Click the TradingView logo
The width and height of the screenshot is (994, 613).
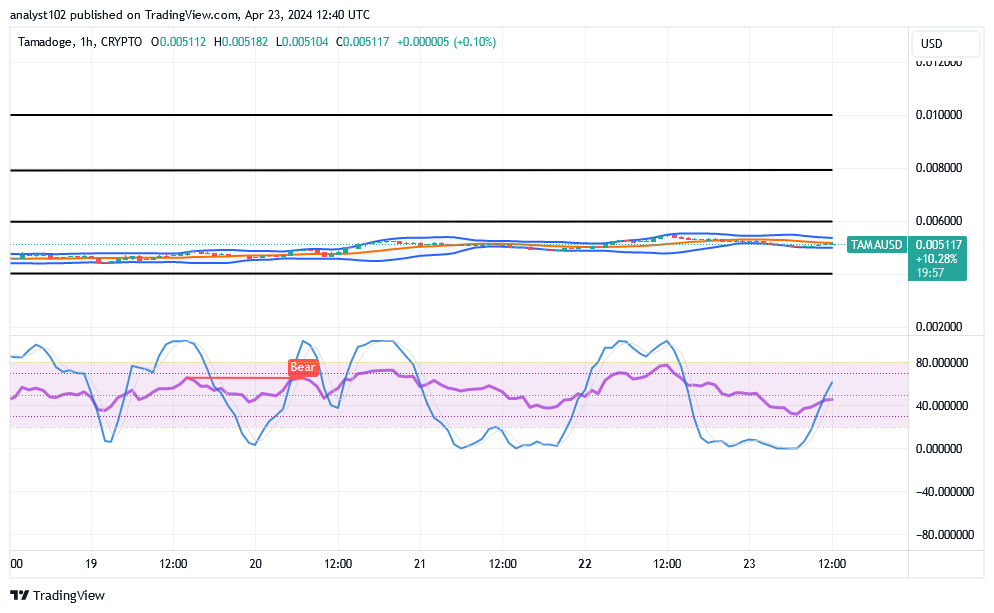58,595
